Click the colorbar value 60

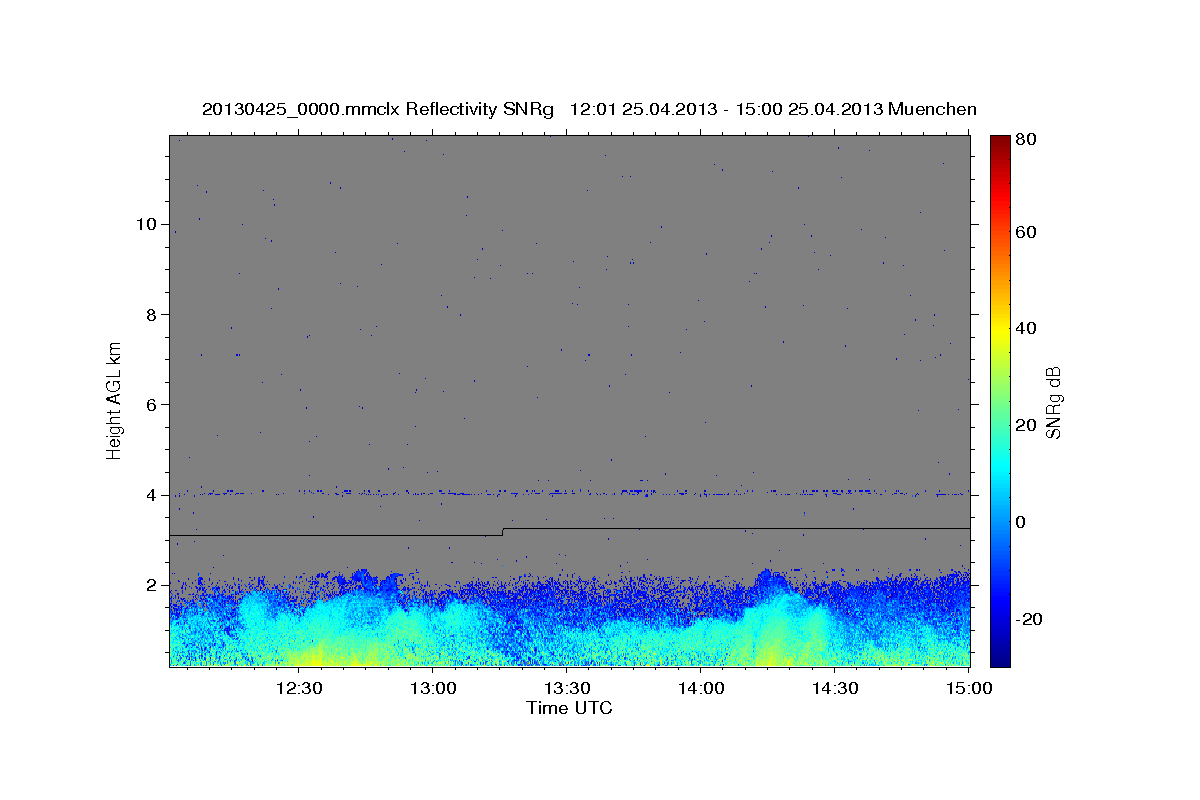1026,232
